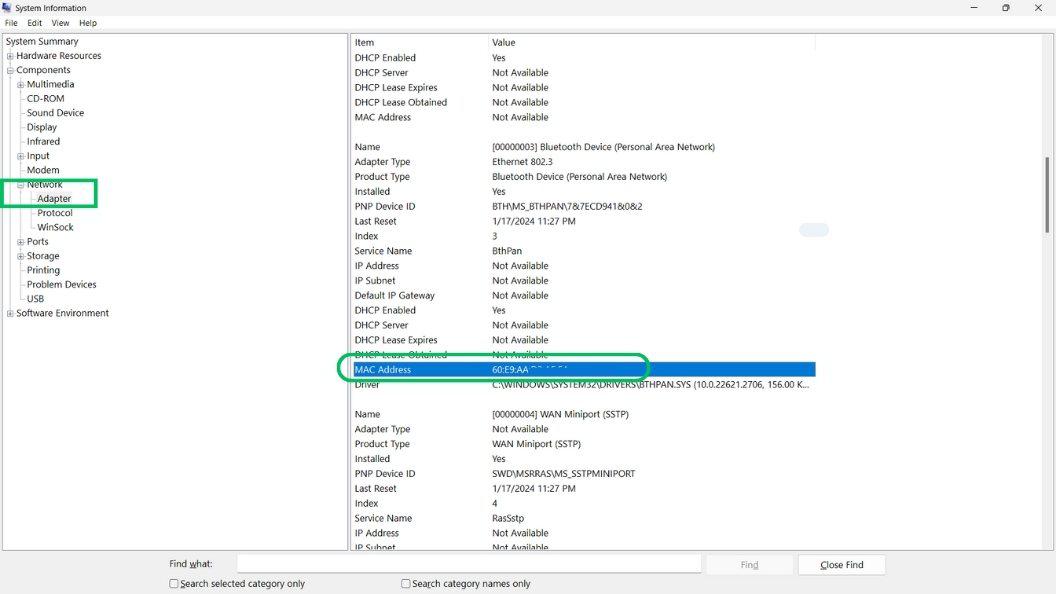Click the System Information icon in the title bar
The height and width of the screenshot is (594, 1056).
(x=10, y=8)
